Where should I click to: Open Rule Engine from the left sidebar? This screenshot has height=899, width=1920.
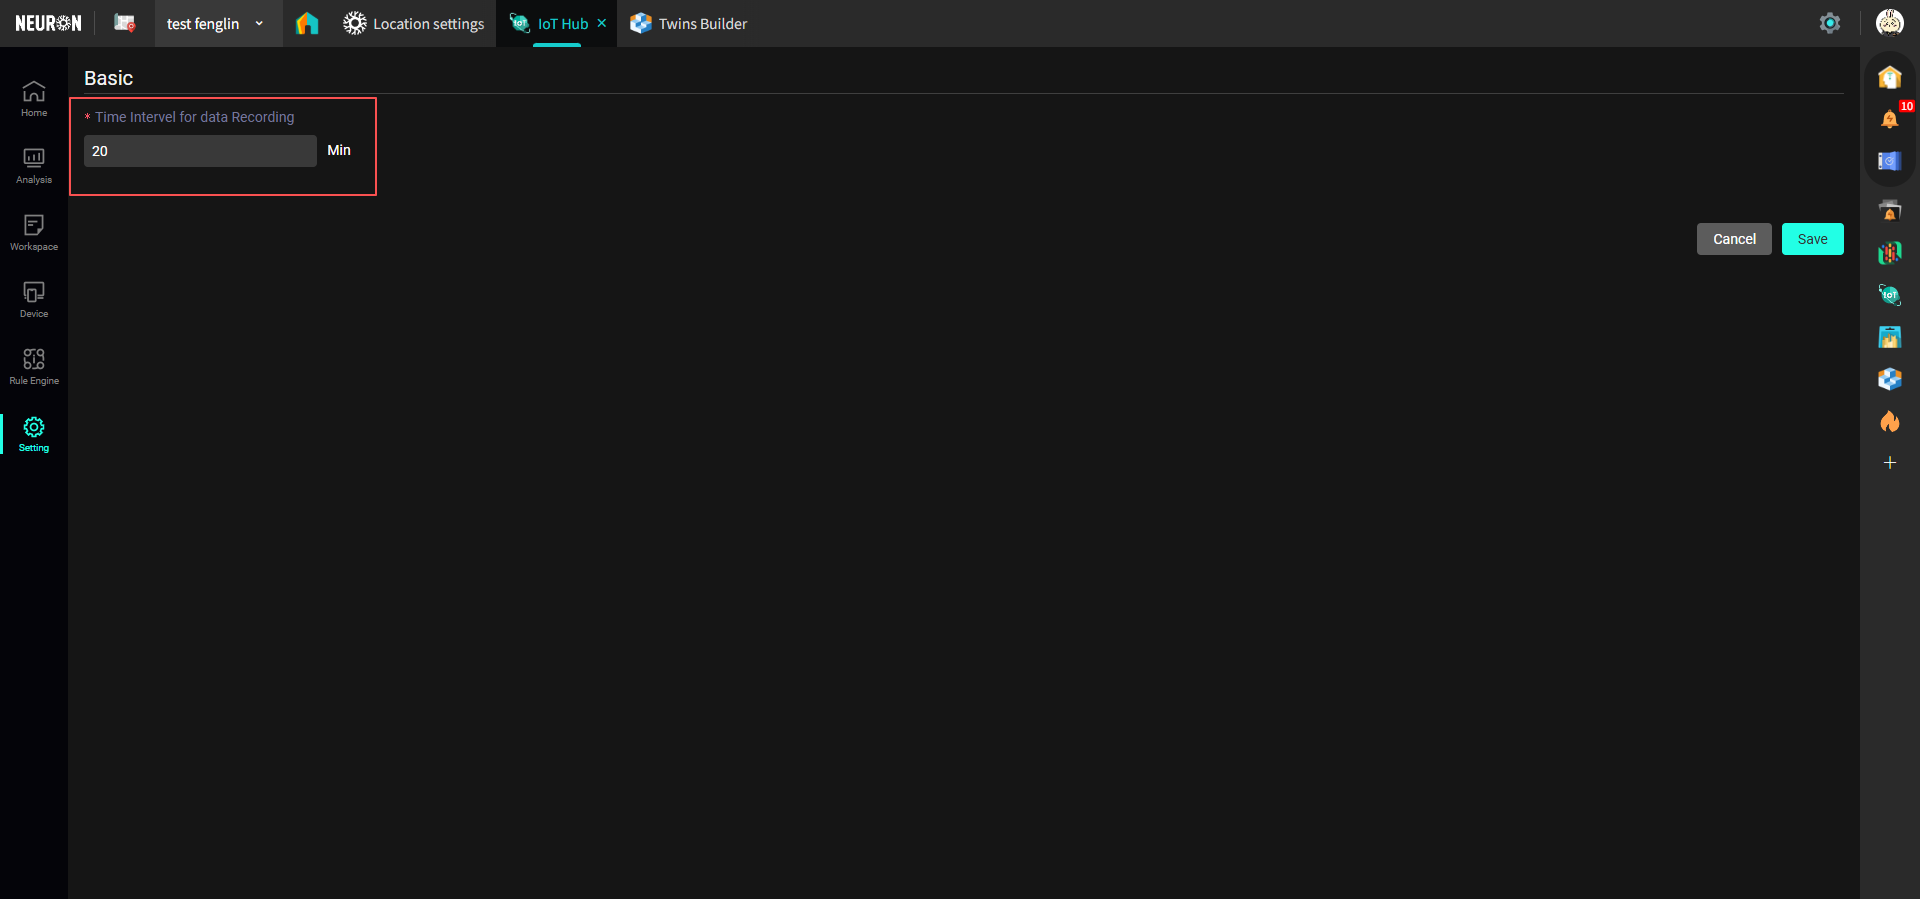pyautogui.click(x=34, y=366)
